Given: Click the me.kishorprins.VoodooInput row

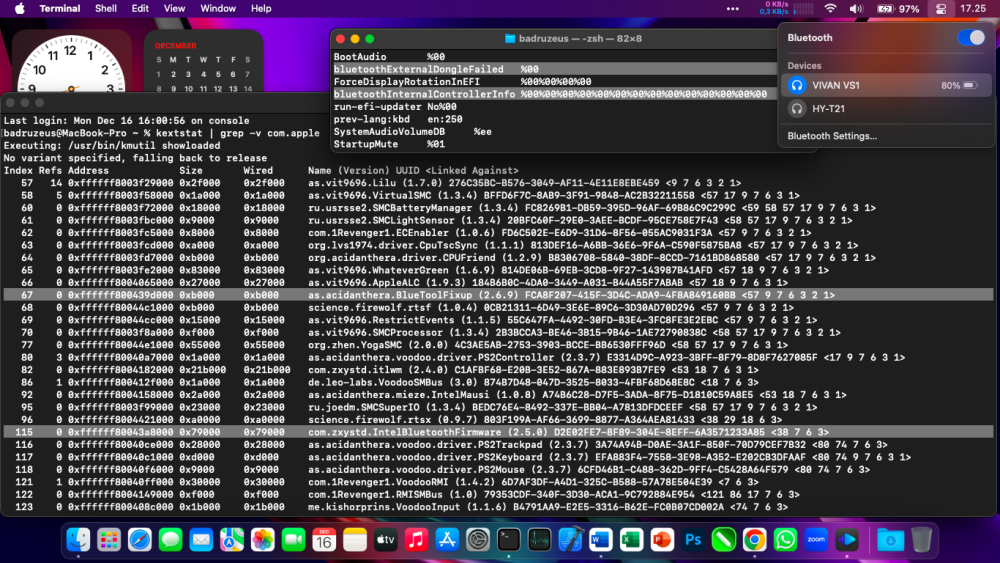Looking at the screenshot, I should 498,507.
